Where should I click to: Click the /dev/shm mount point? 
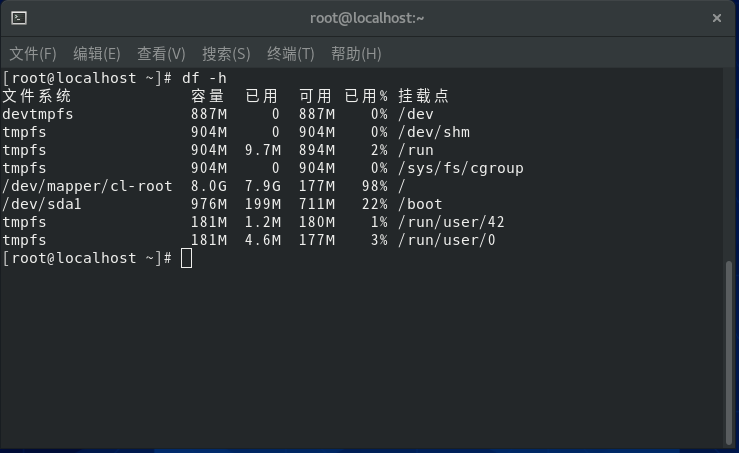click(434, 132)
